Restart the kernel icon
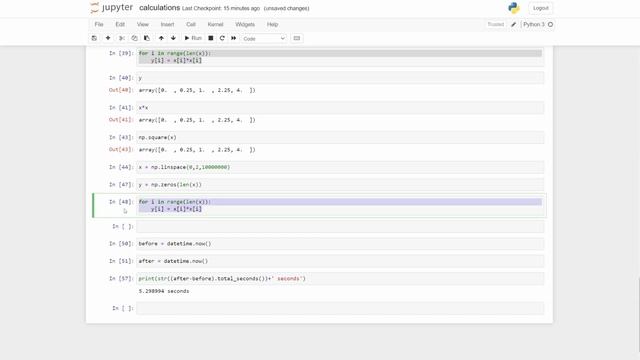The image size is (640, 360). [222, 38]
